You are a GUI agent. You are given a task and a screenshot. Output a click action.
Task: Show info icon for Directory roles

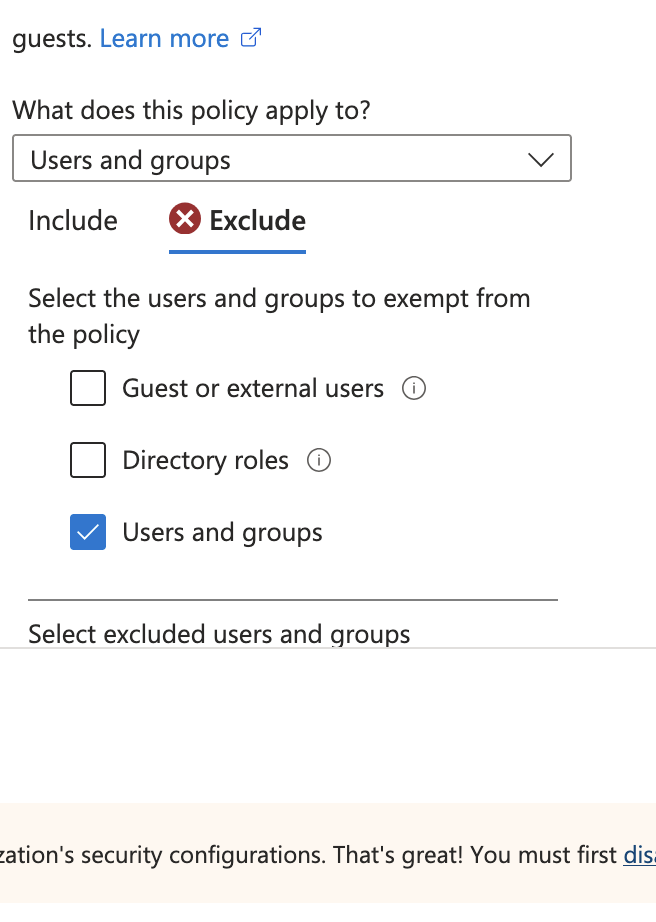pyautogui.click(x=319, y=460)
